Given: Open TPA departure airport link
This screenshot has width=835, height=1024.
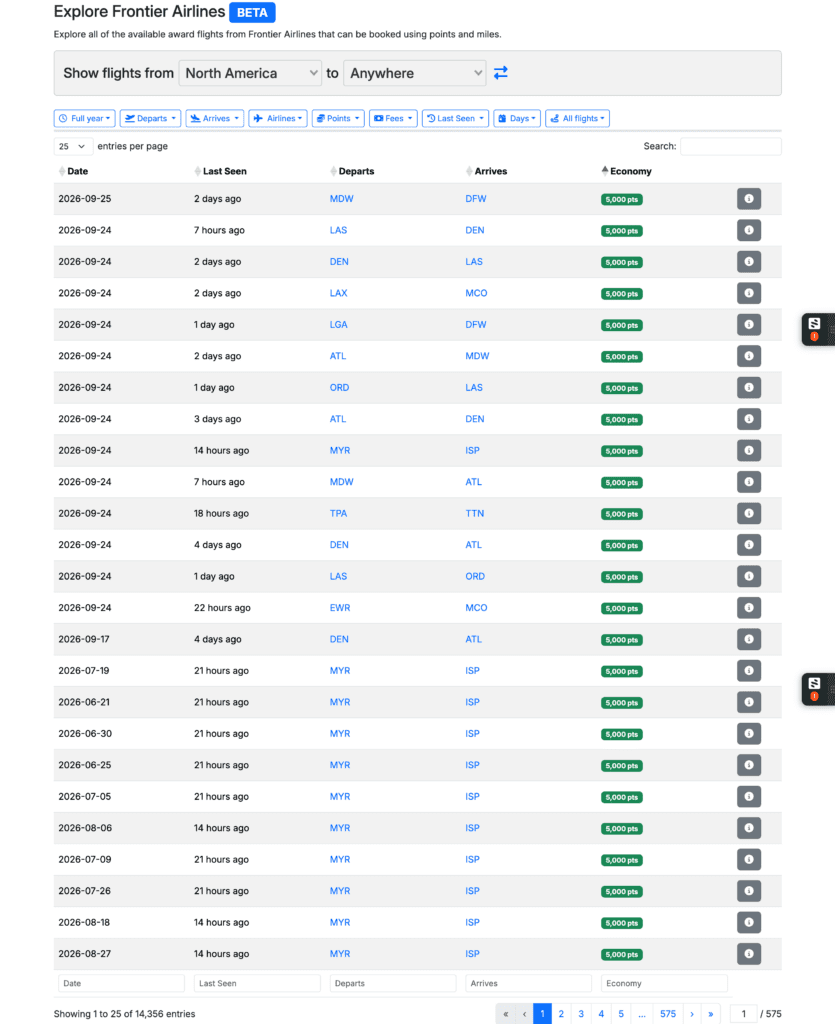Looking at the screenshot, I should [x=338, y=513].
